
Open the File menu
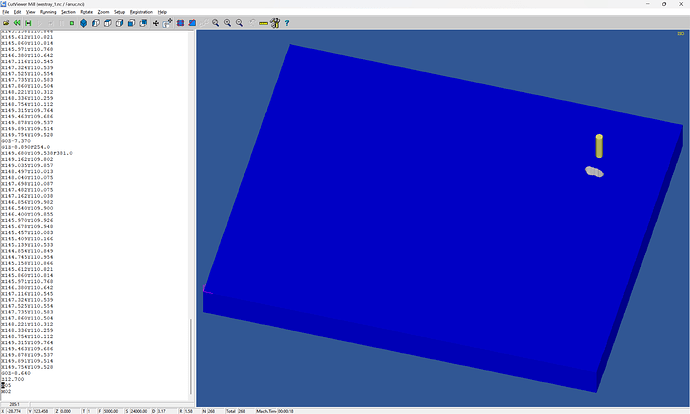tap(5, 12)
